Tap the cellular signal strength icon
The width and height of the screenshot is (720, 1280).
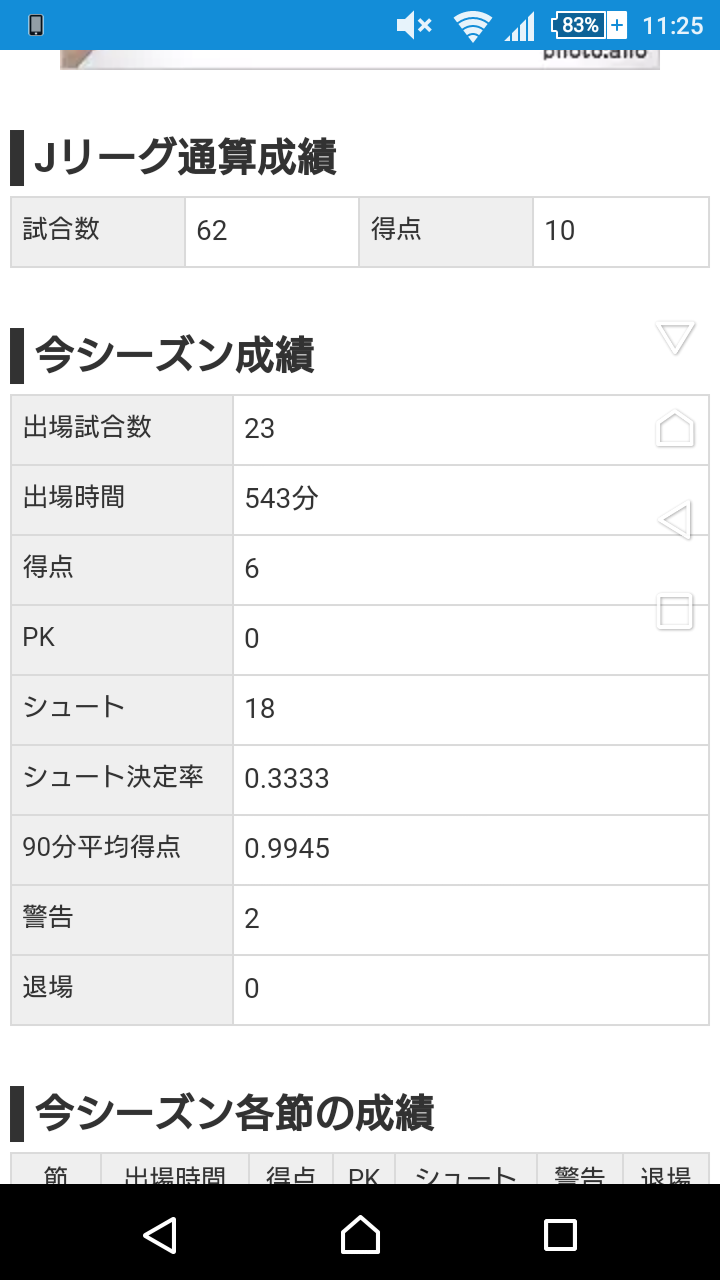click(520, 25)
